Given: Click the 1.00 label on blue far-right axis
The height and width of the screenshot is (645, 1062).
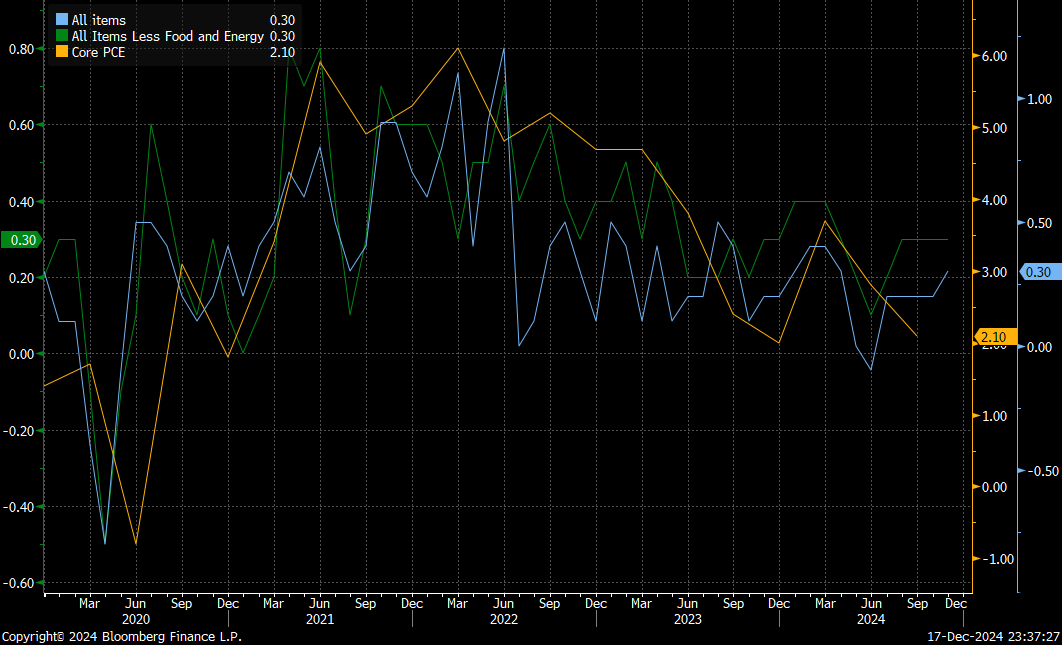Looking at the screenshot, I should [x=1040, y=99].
